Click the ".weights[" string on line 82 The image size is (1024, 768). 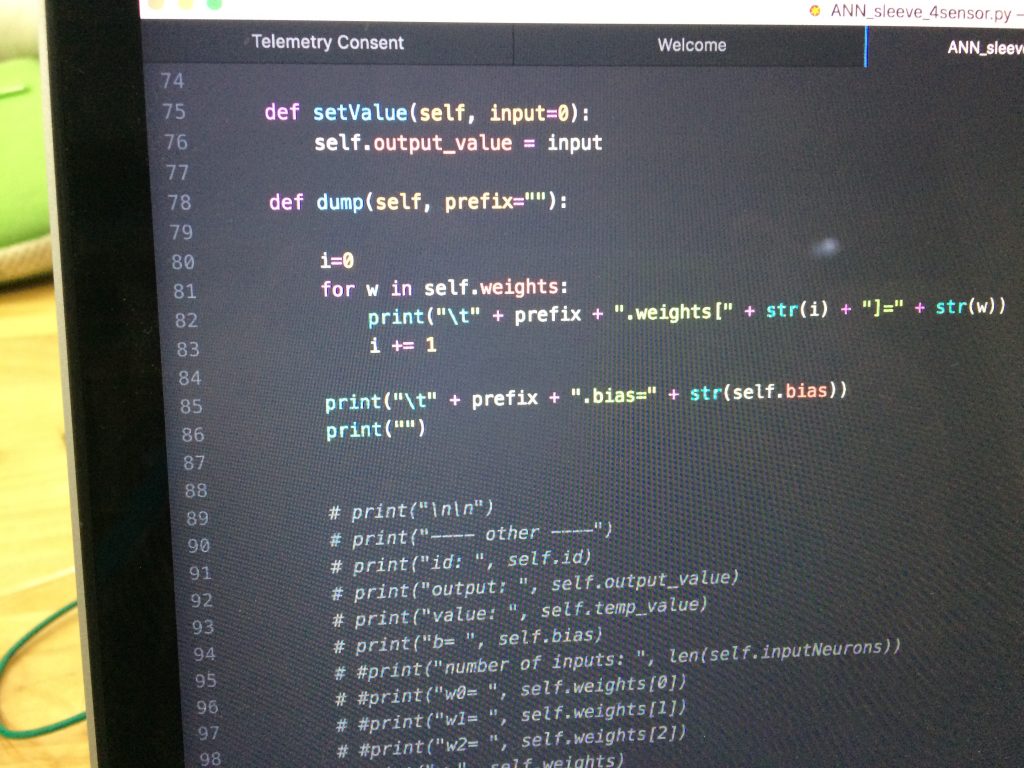coord(673,313)
